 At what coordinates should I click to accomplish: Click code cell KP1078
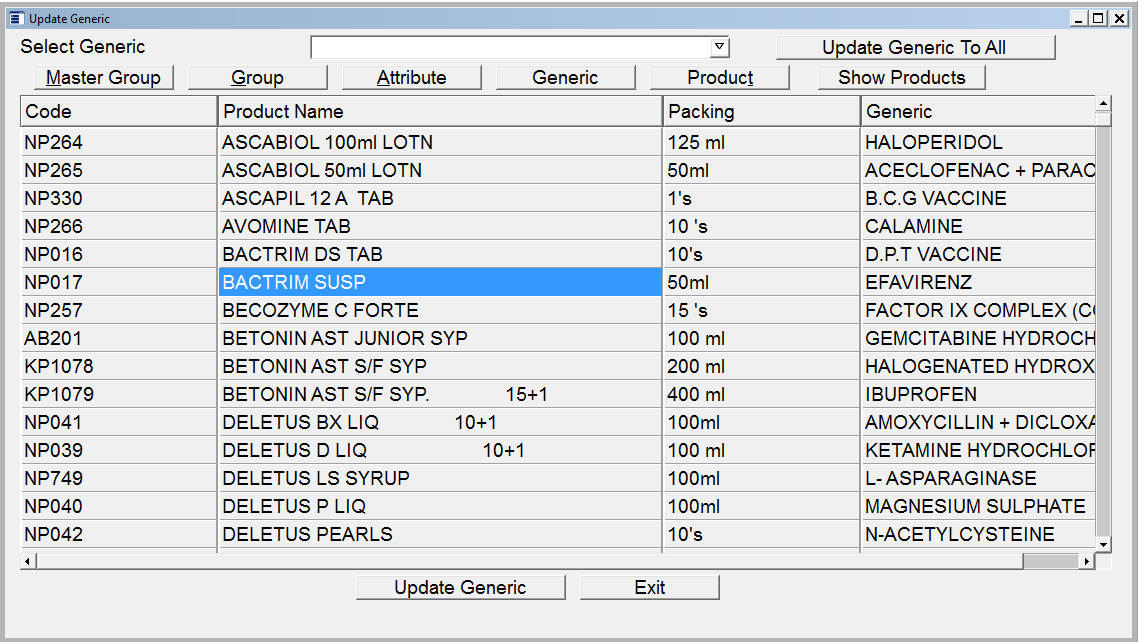point(119,366)
